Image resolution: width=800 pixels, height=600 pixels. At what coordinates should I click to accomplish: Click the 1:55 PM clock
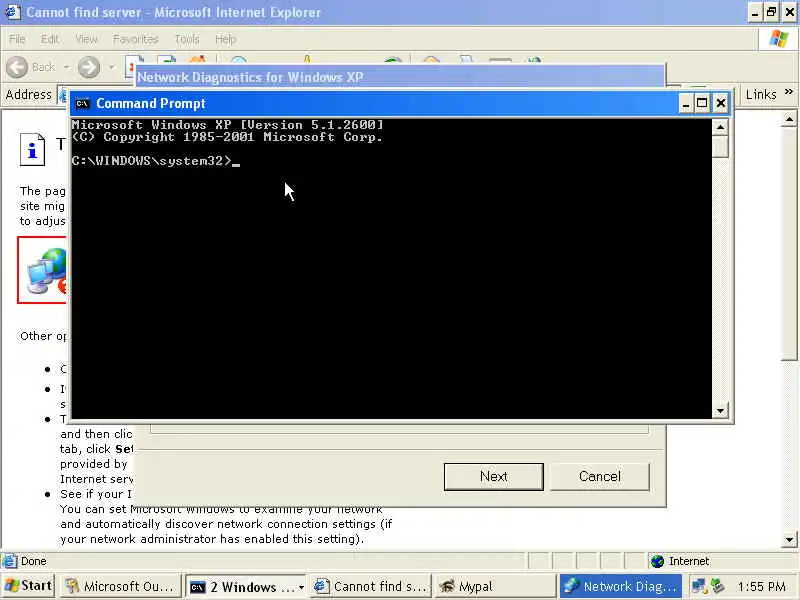[761, 587]
